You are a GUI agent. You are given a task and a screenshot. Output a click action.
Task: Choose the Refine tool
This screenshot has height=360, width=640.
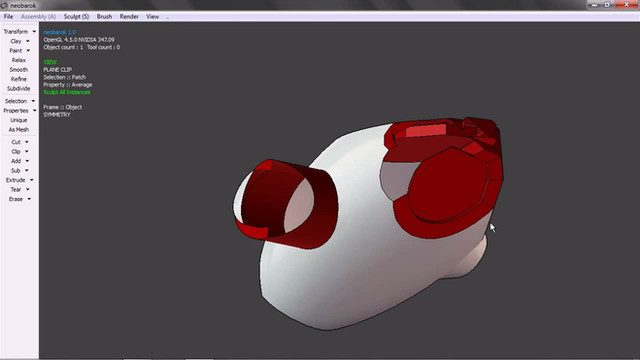click(x=19, y=79)
